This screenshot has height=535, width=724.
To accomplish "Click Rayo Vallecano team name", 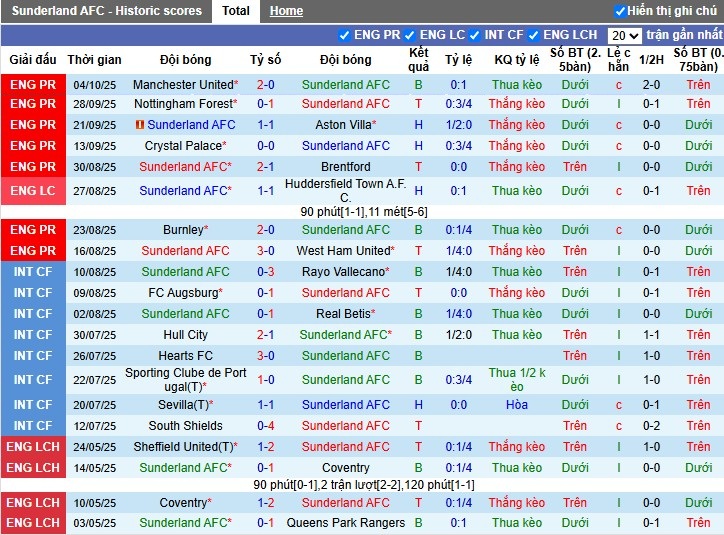I will click(344, 272).
